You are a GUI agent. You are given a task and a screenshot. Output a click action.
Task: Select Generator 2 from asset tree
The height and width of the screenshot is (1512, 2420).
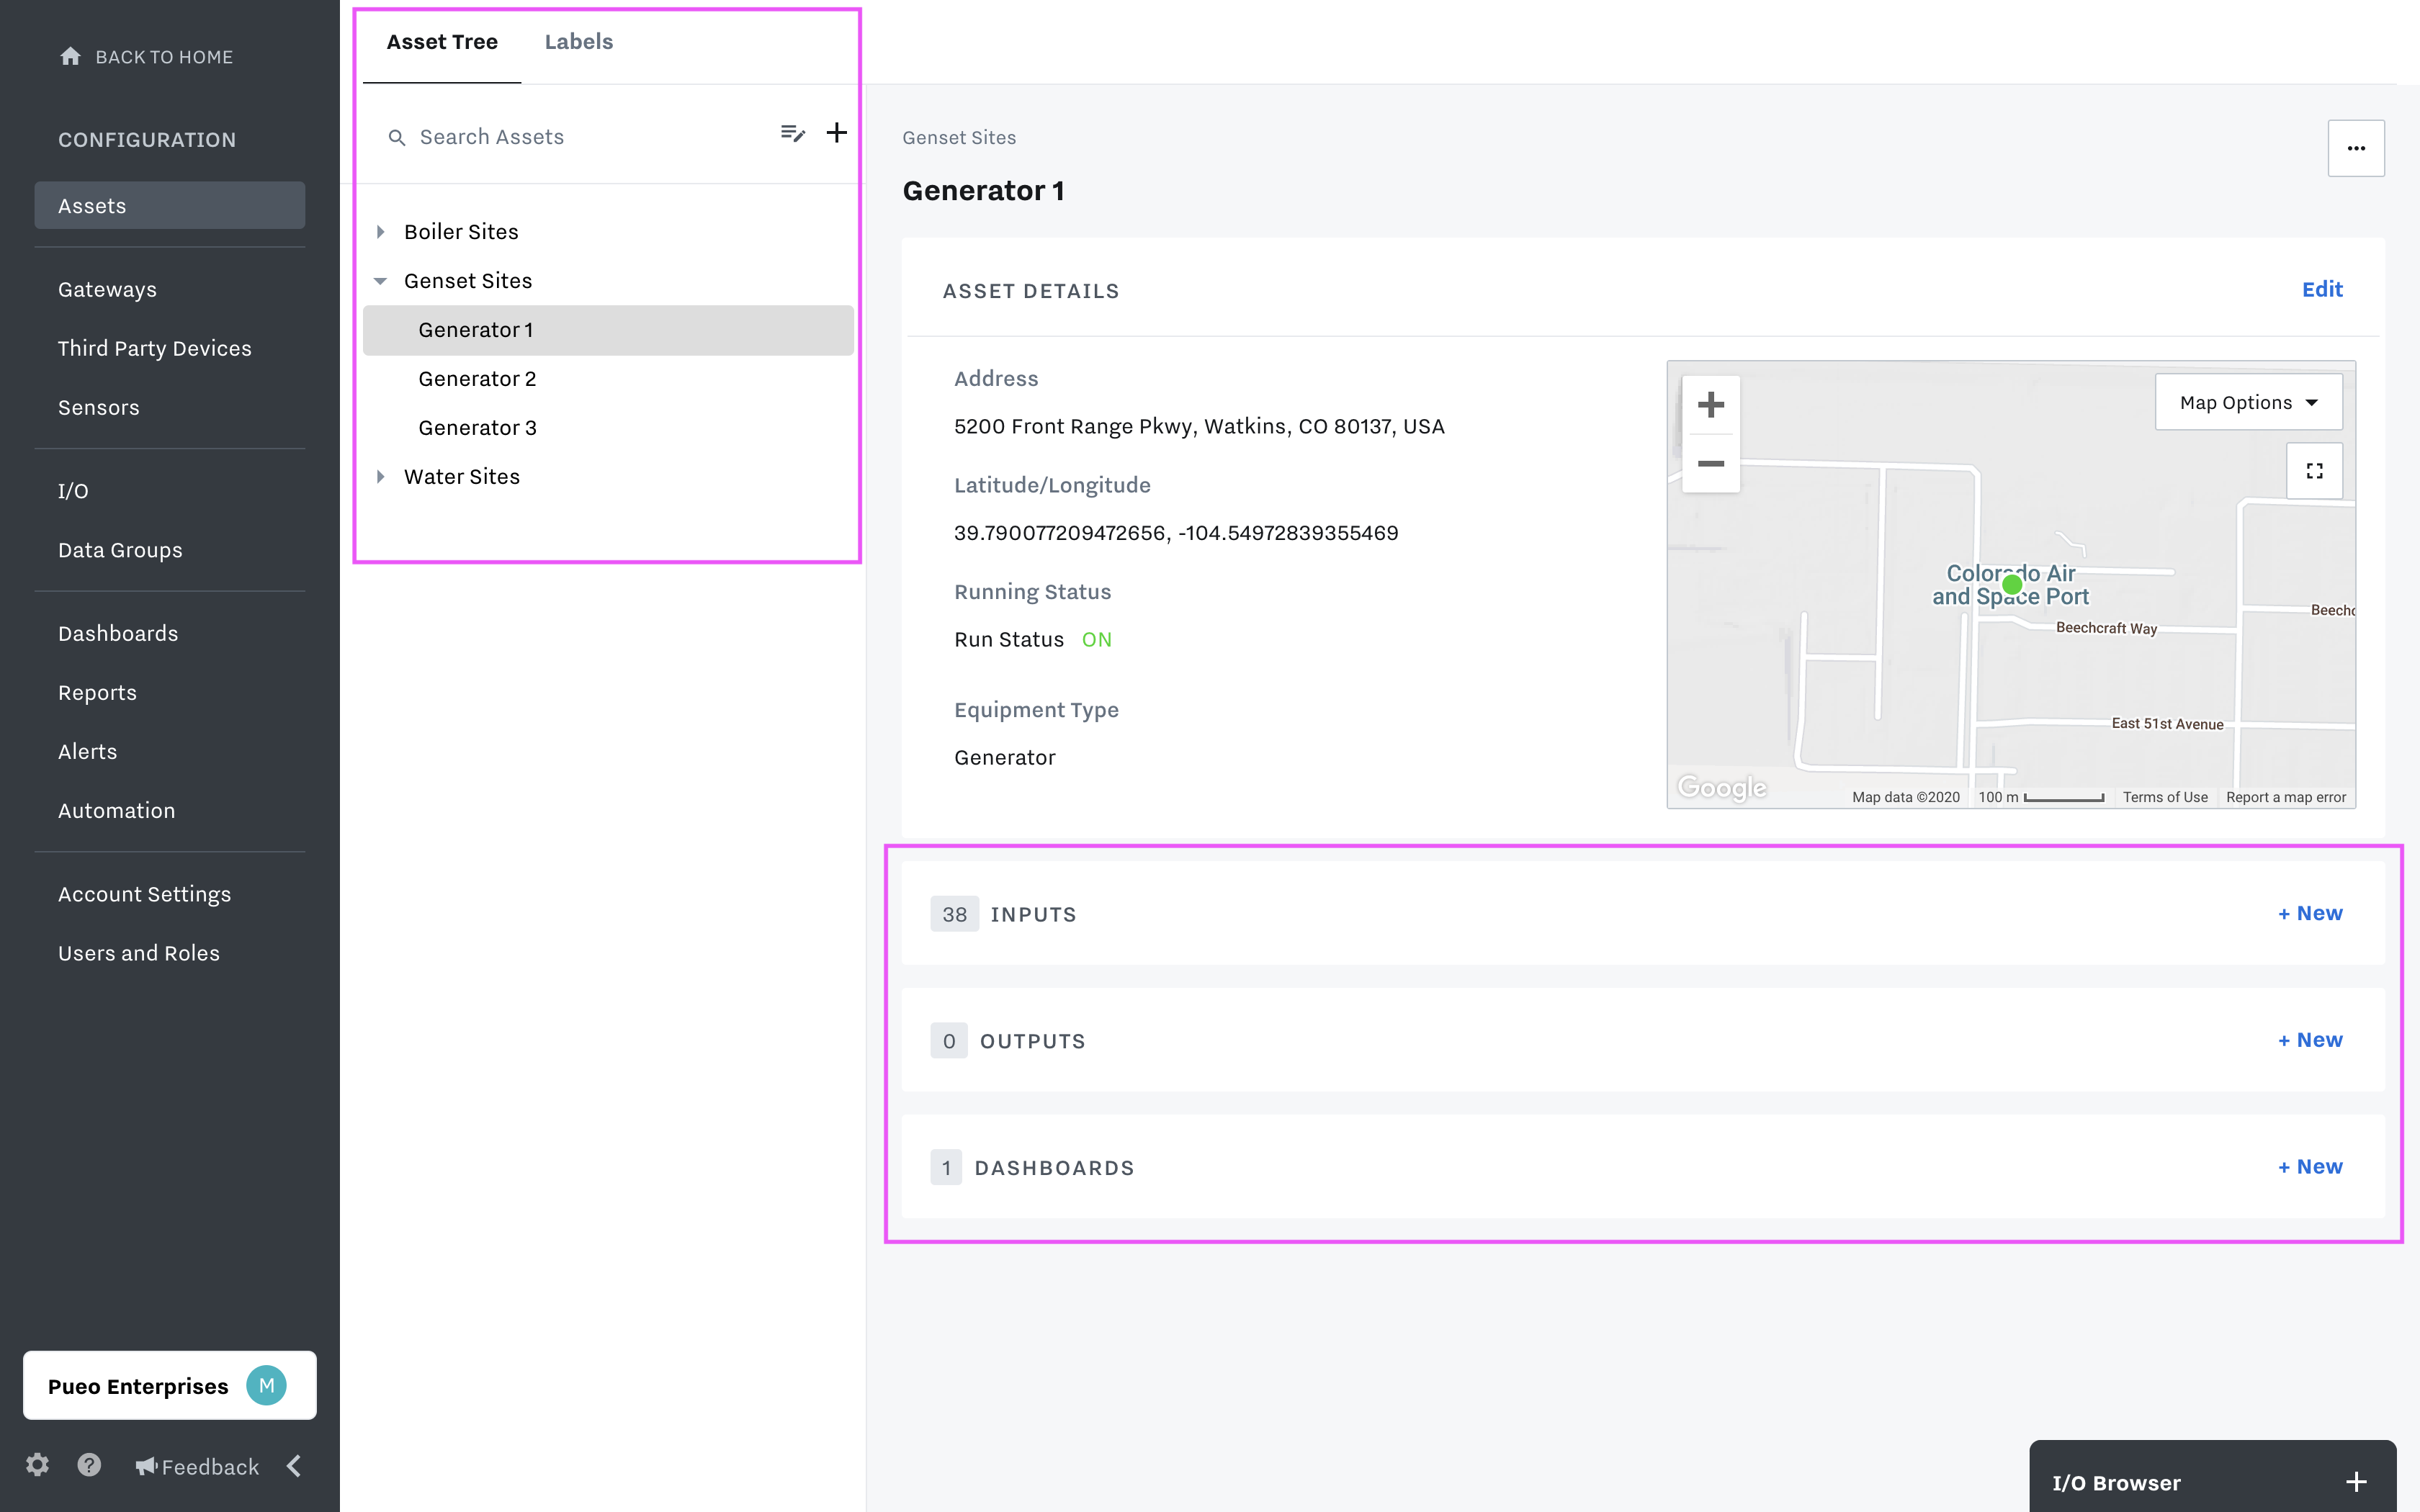[475, 378]
